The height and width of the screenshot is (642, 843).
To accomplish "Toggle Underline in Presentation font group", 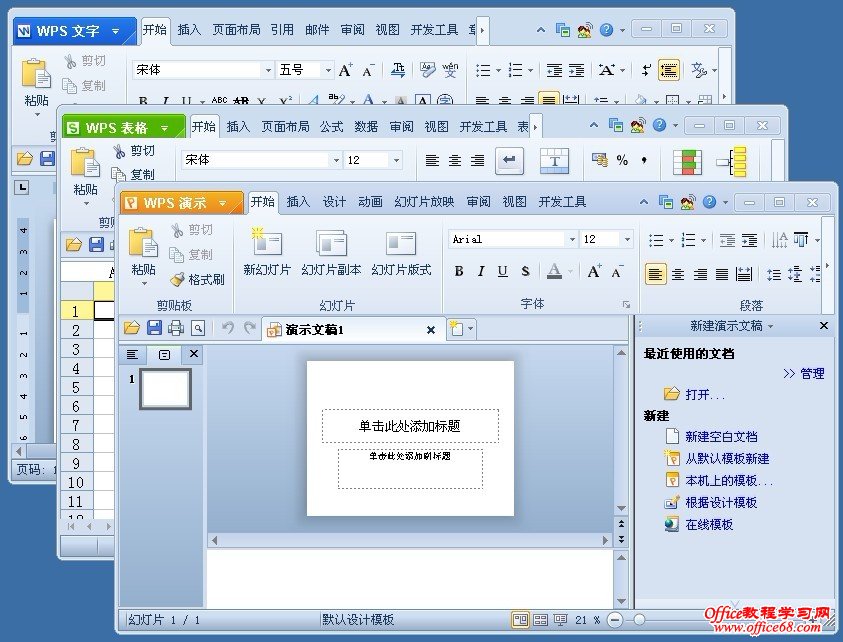I will click(x=503, y=272).
